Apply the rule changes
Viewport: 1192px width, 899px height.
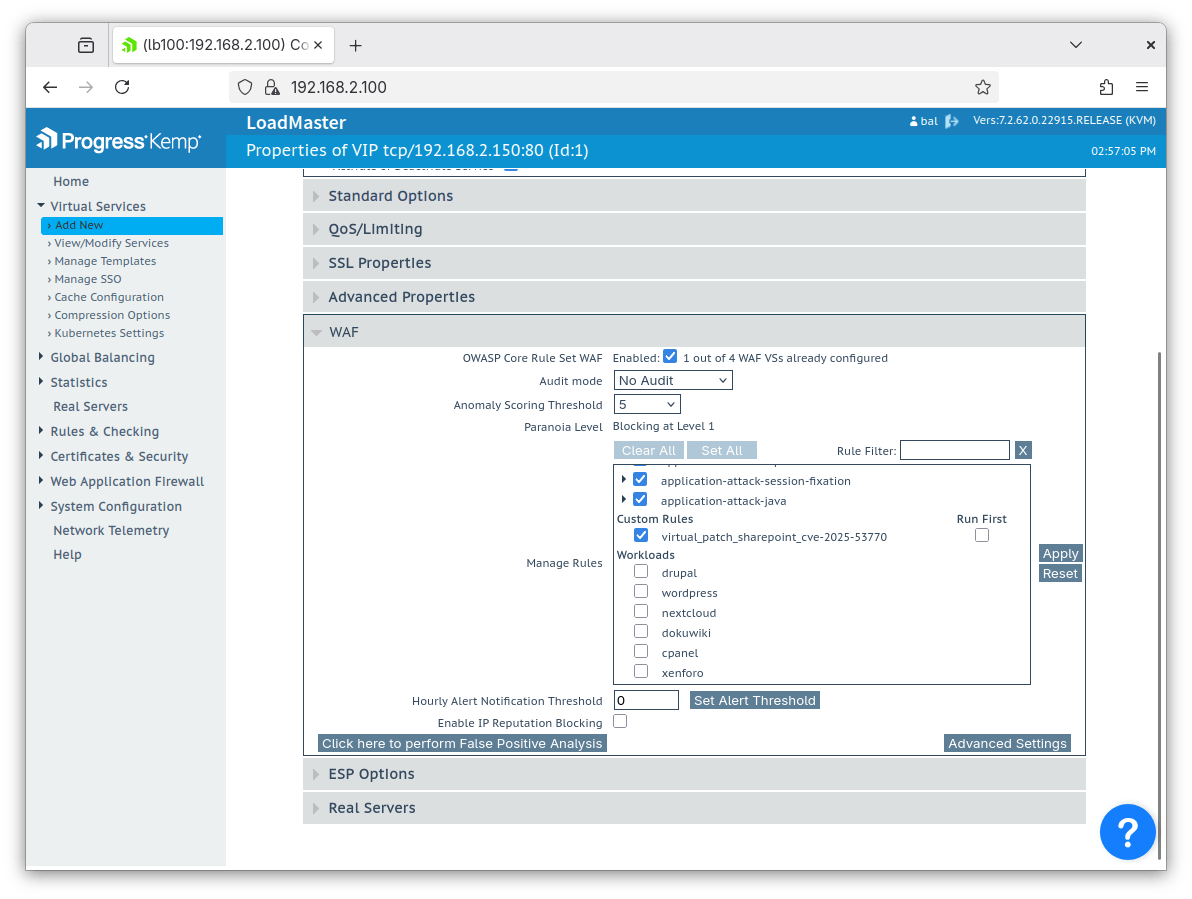tap(1060, 554)
